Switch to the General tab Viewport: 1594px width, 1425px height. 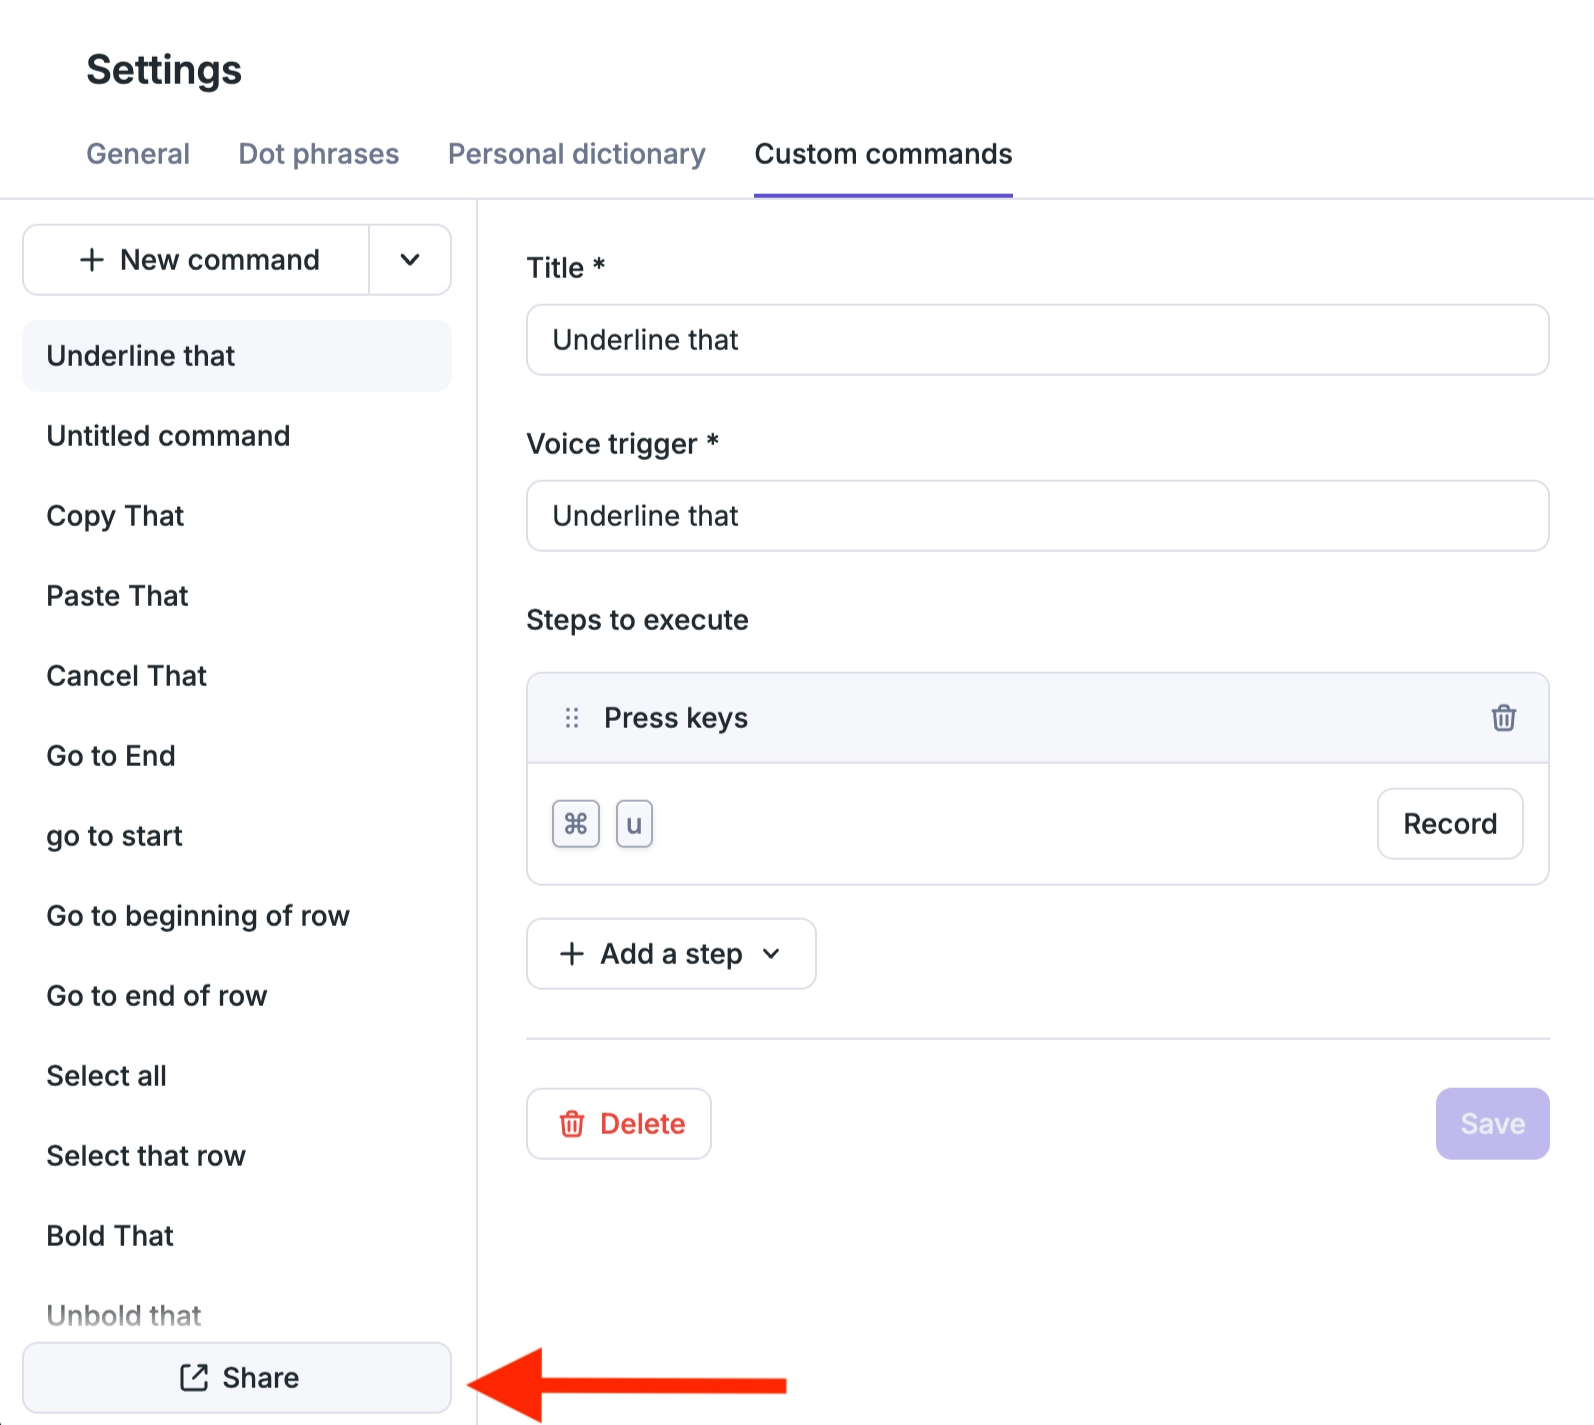click(x=138, y=154)
